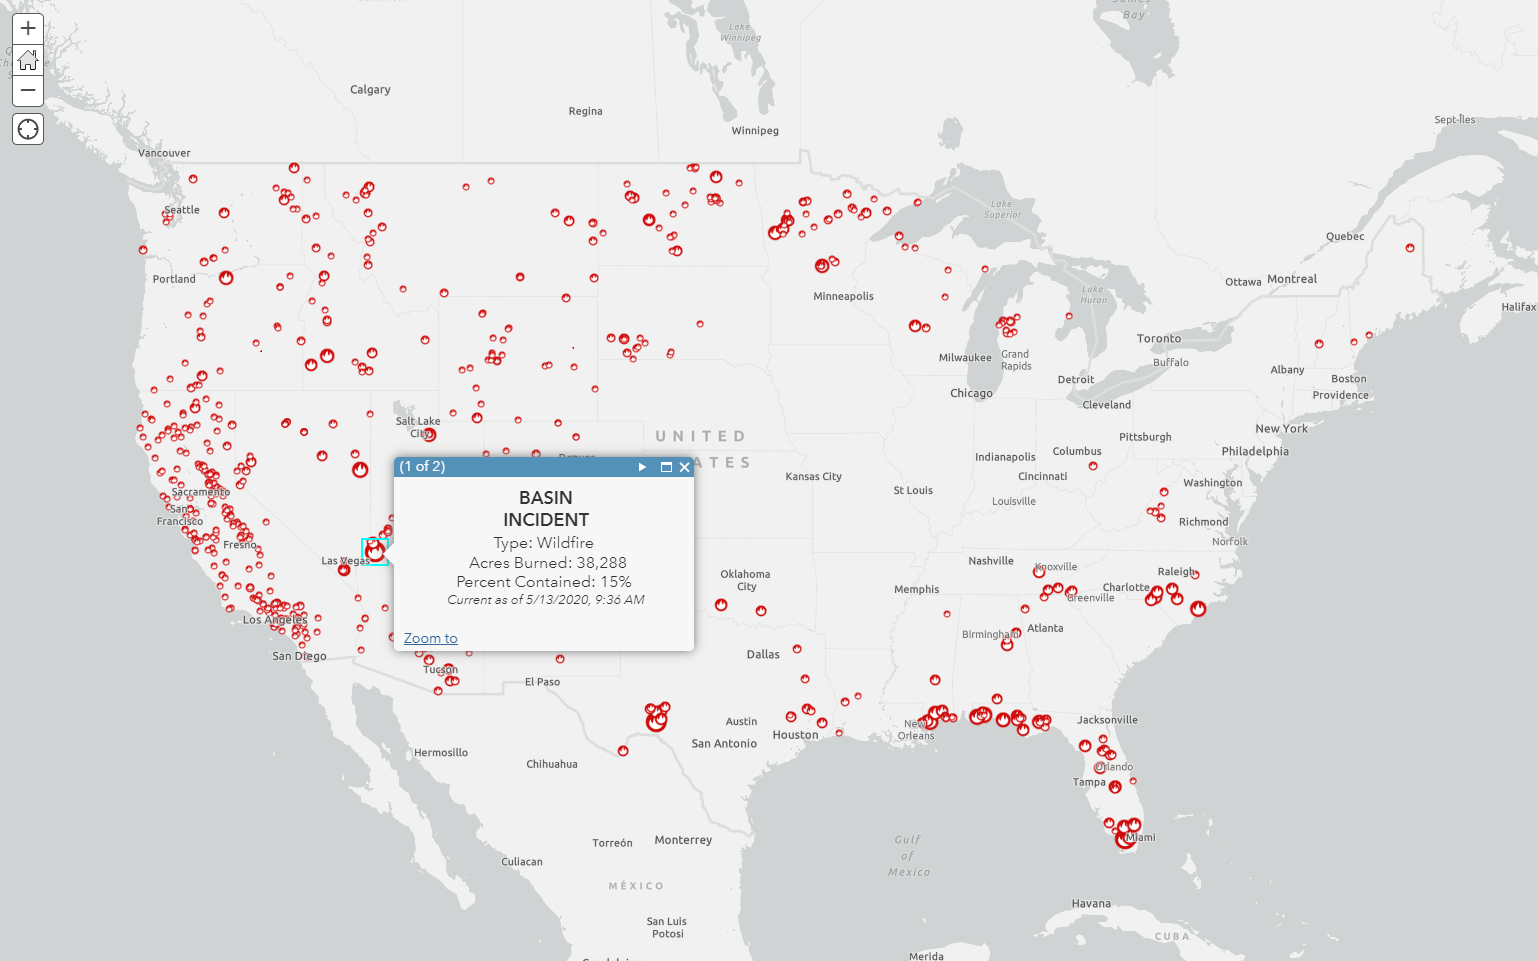Zoom out with the minus button
Screen dimensions: 1538x961
(x=28, y=90)
